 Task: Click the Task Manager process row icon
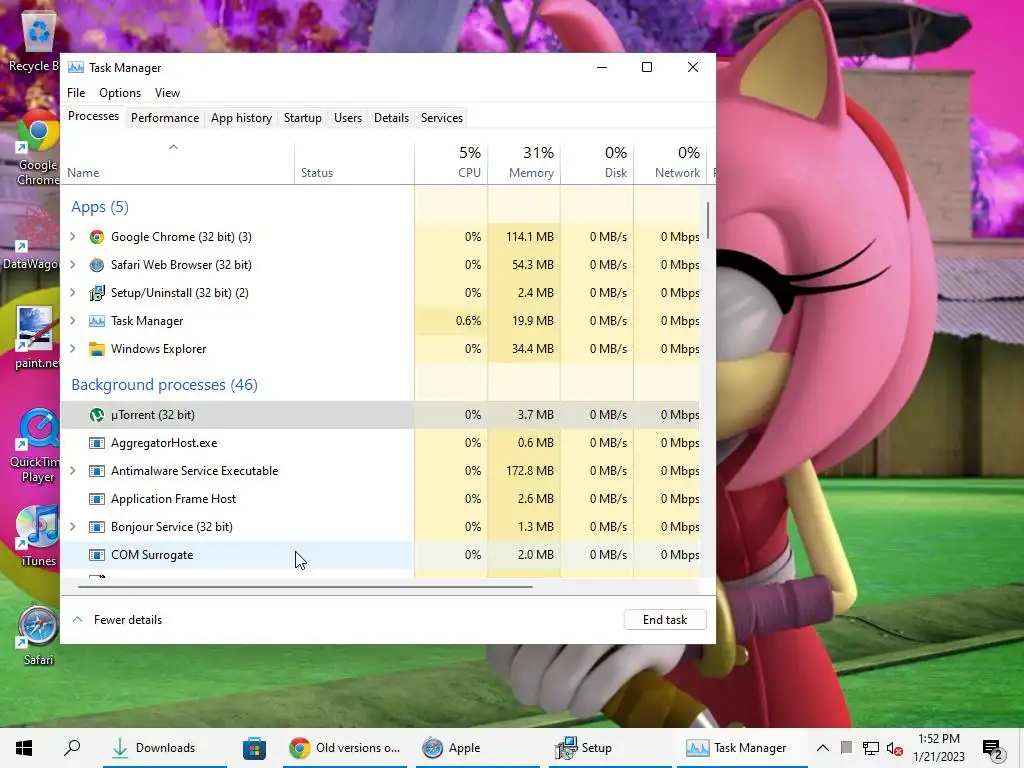tap(97, 321)
